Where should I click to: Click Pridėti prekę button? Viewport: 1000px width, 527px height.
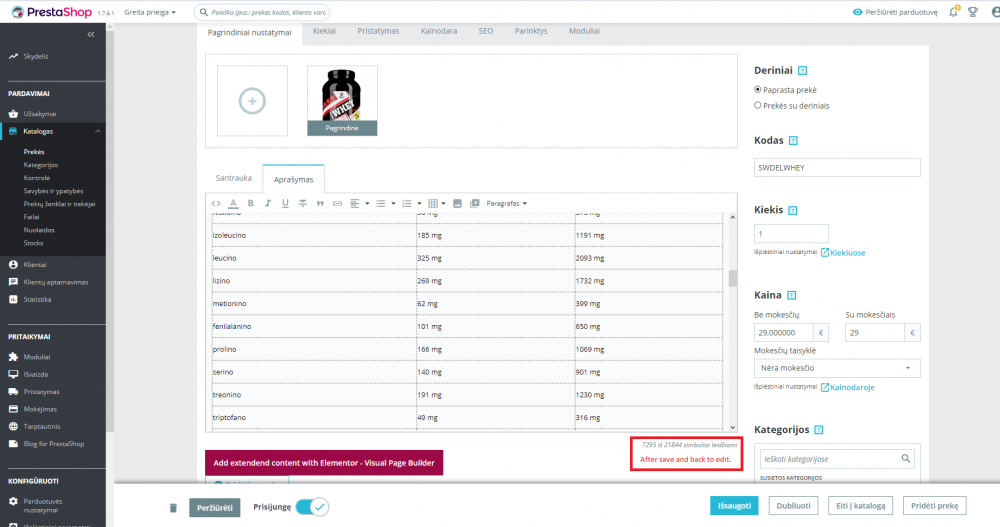coord(934,506)
